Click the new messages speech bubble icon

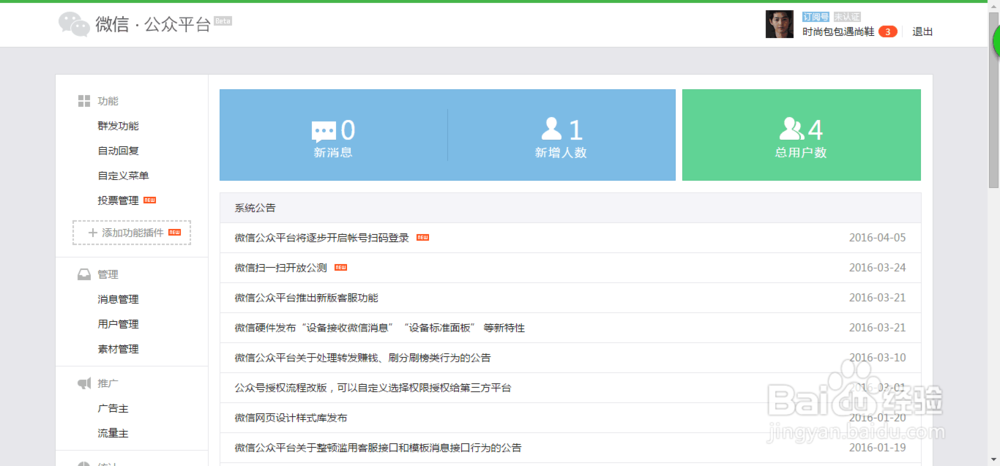click(x=323, y=131)
